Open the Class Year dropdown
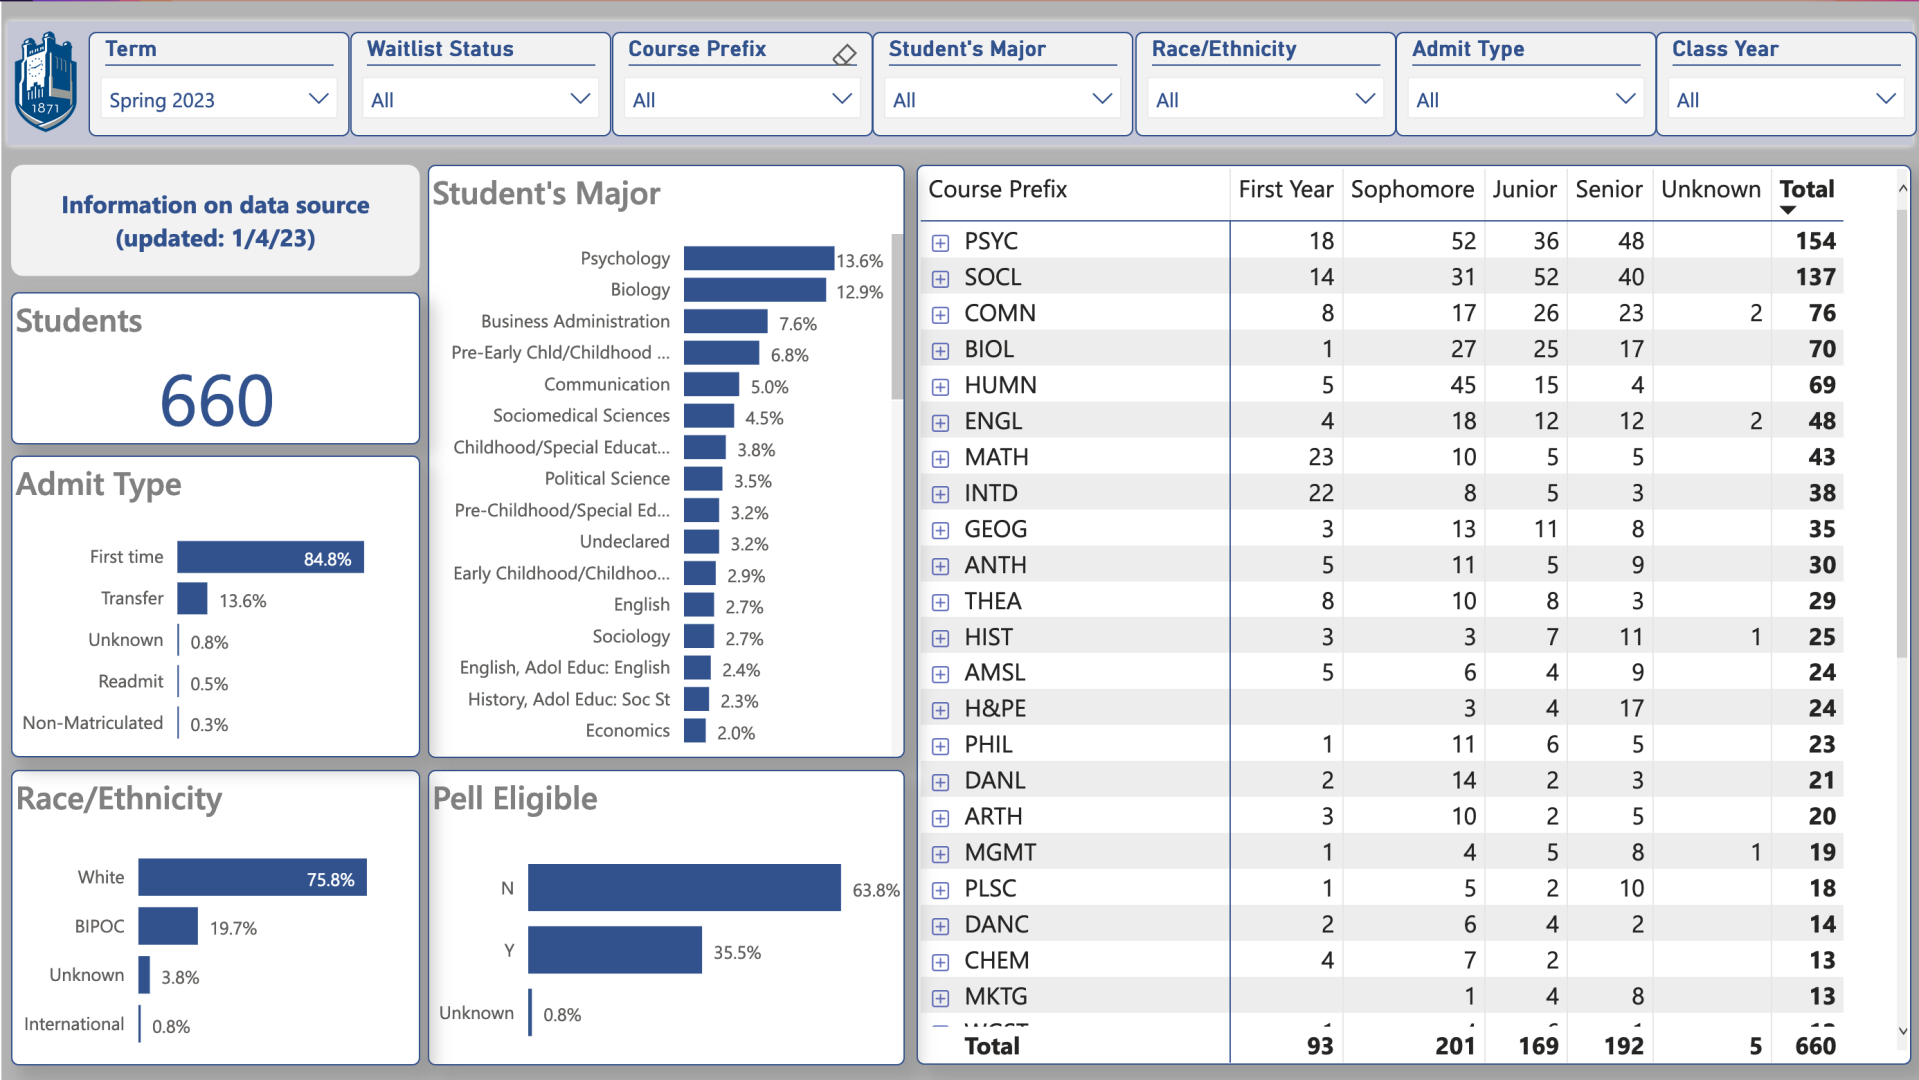Viewport: 1919px width, 1080px height. (x=1785, y=100)
